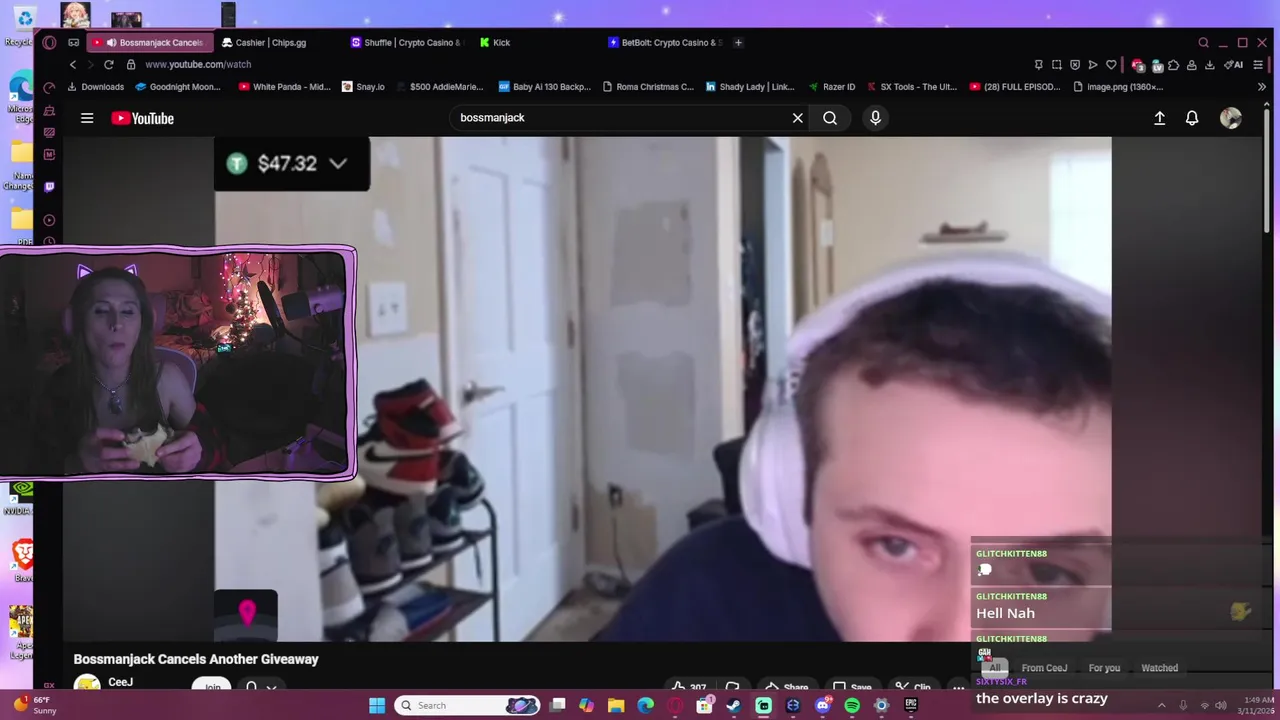Bookmark page with the heart icon
This screenshot has width=1280, height=720.
click(1111, 65)
